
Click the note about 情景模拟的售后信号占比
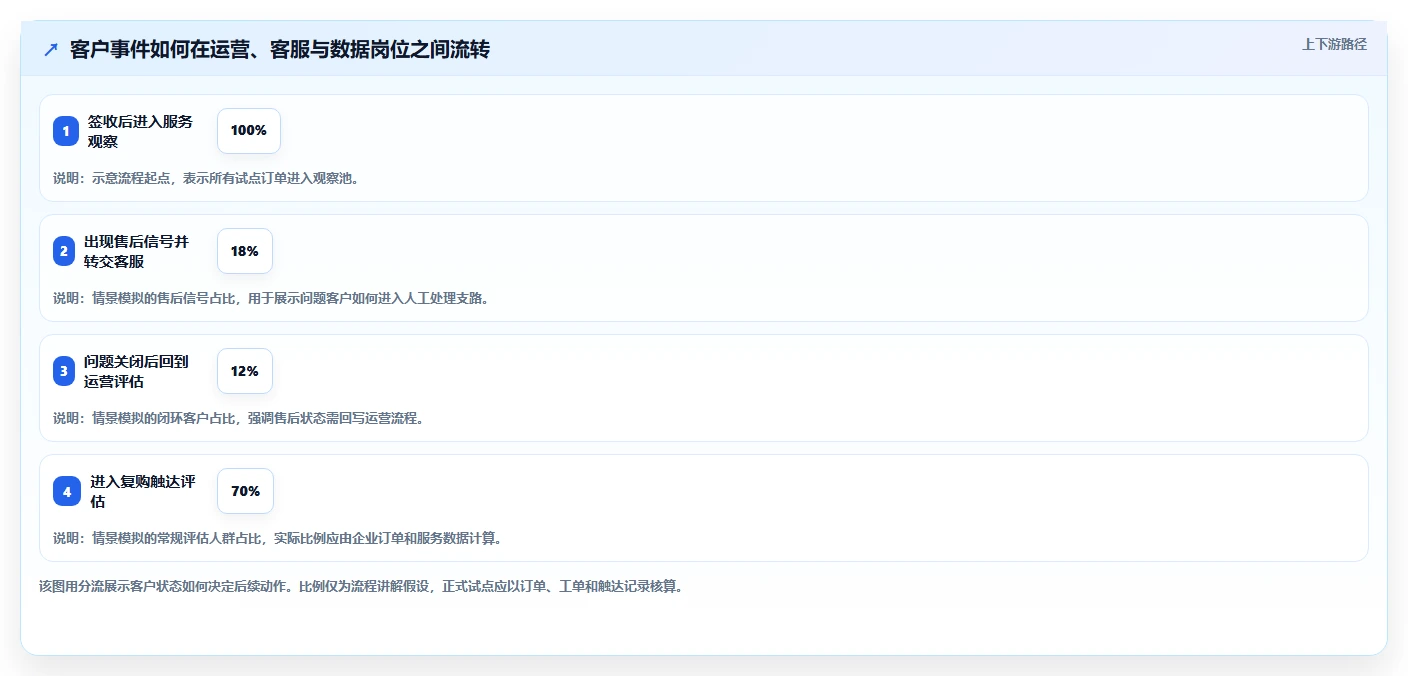[x=271, y=298]
